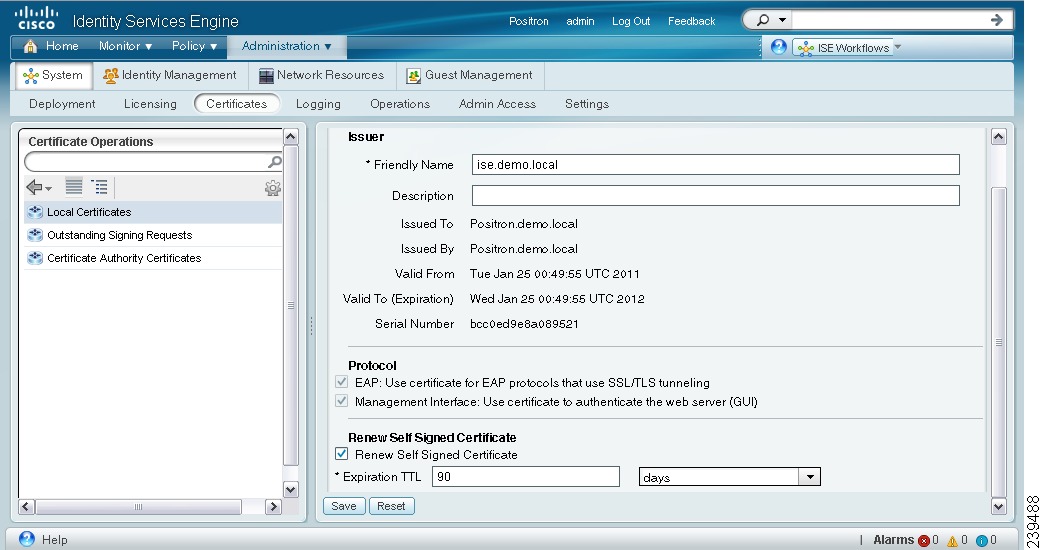Select Local Certificates in the tree
1044x550 pixels.
153,212
